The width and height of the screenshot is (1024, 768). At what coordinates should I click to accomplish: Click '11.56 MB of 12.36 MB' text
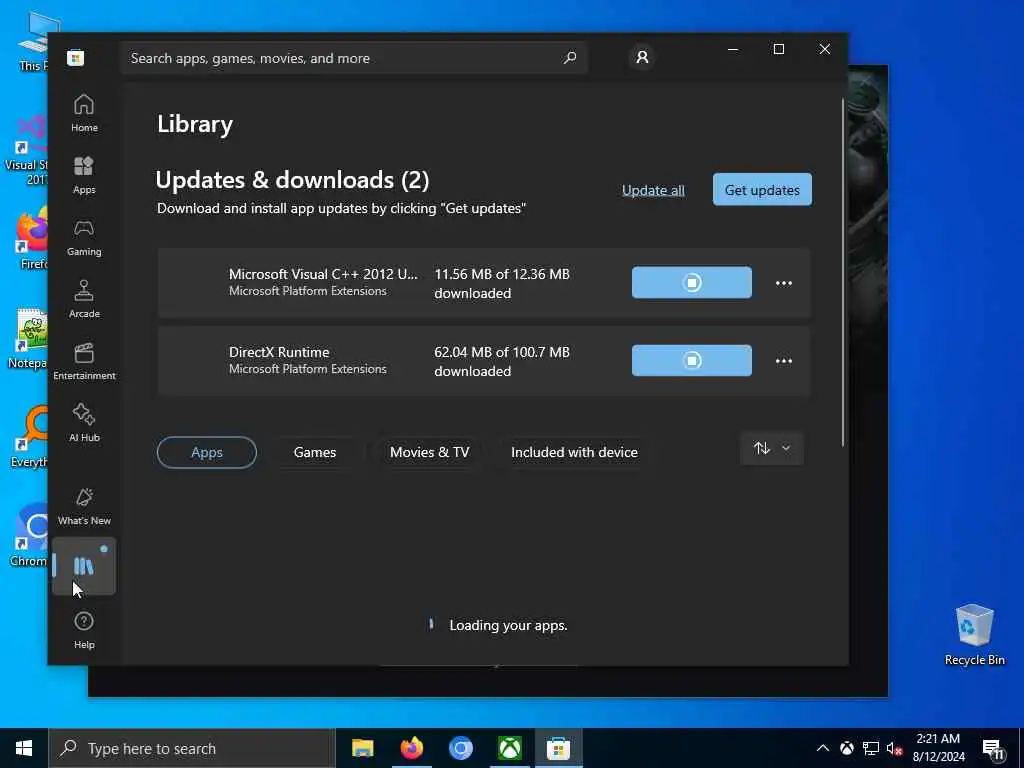coord(502,274)
